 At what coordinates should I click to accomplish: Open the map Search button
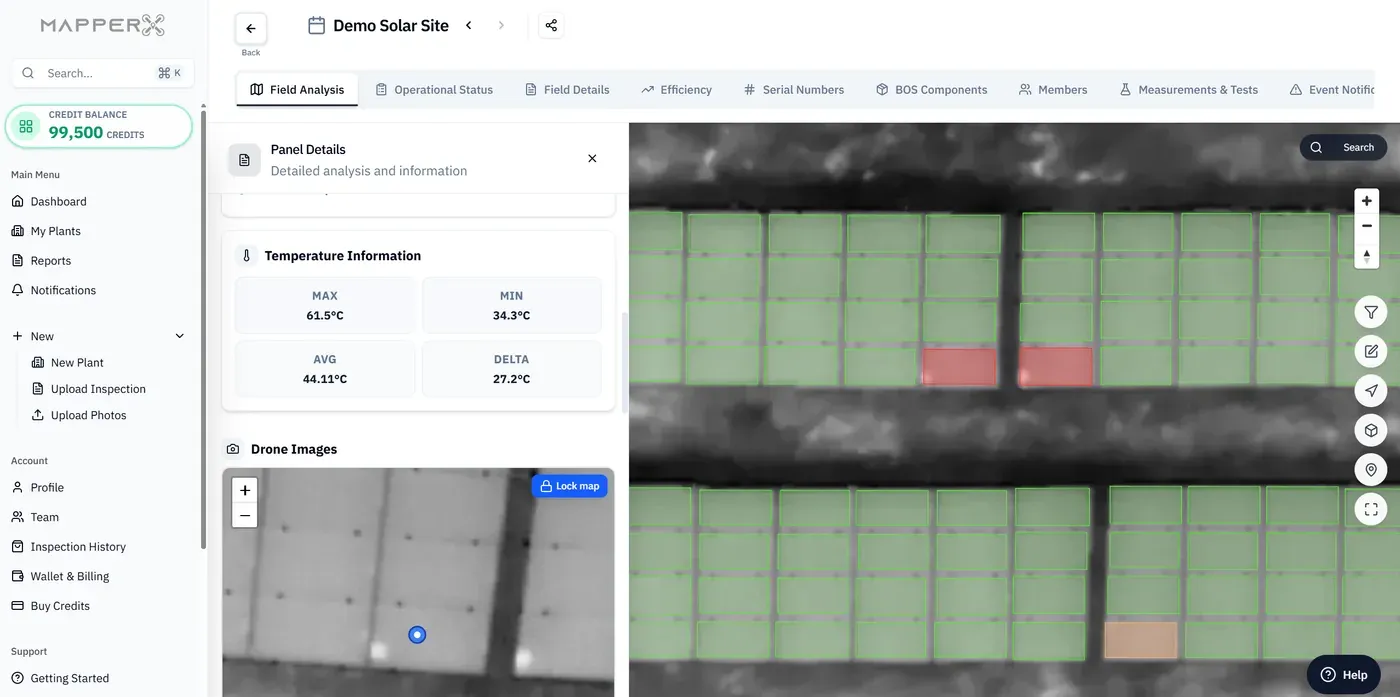point(1343,147)
